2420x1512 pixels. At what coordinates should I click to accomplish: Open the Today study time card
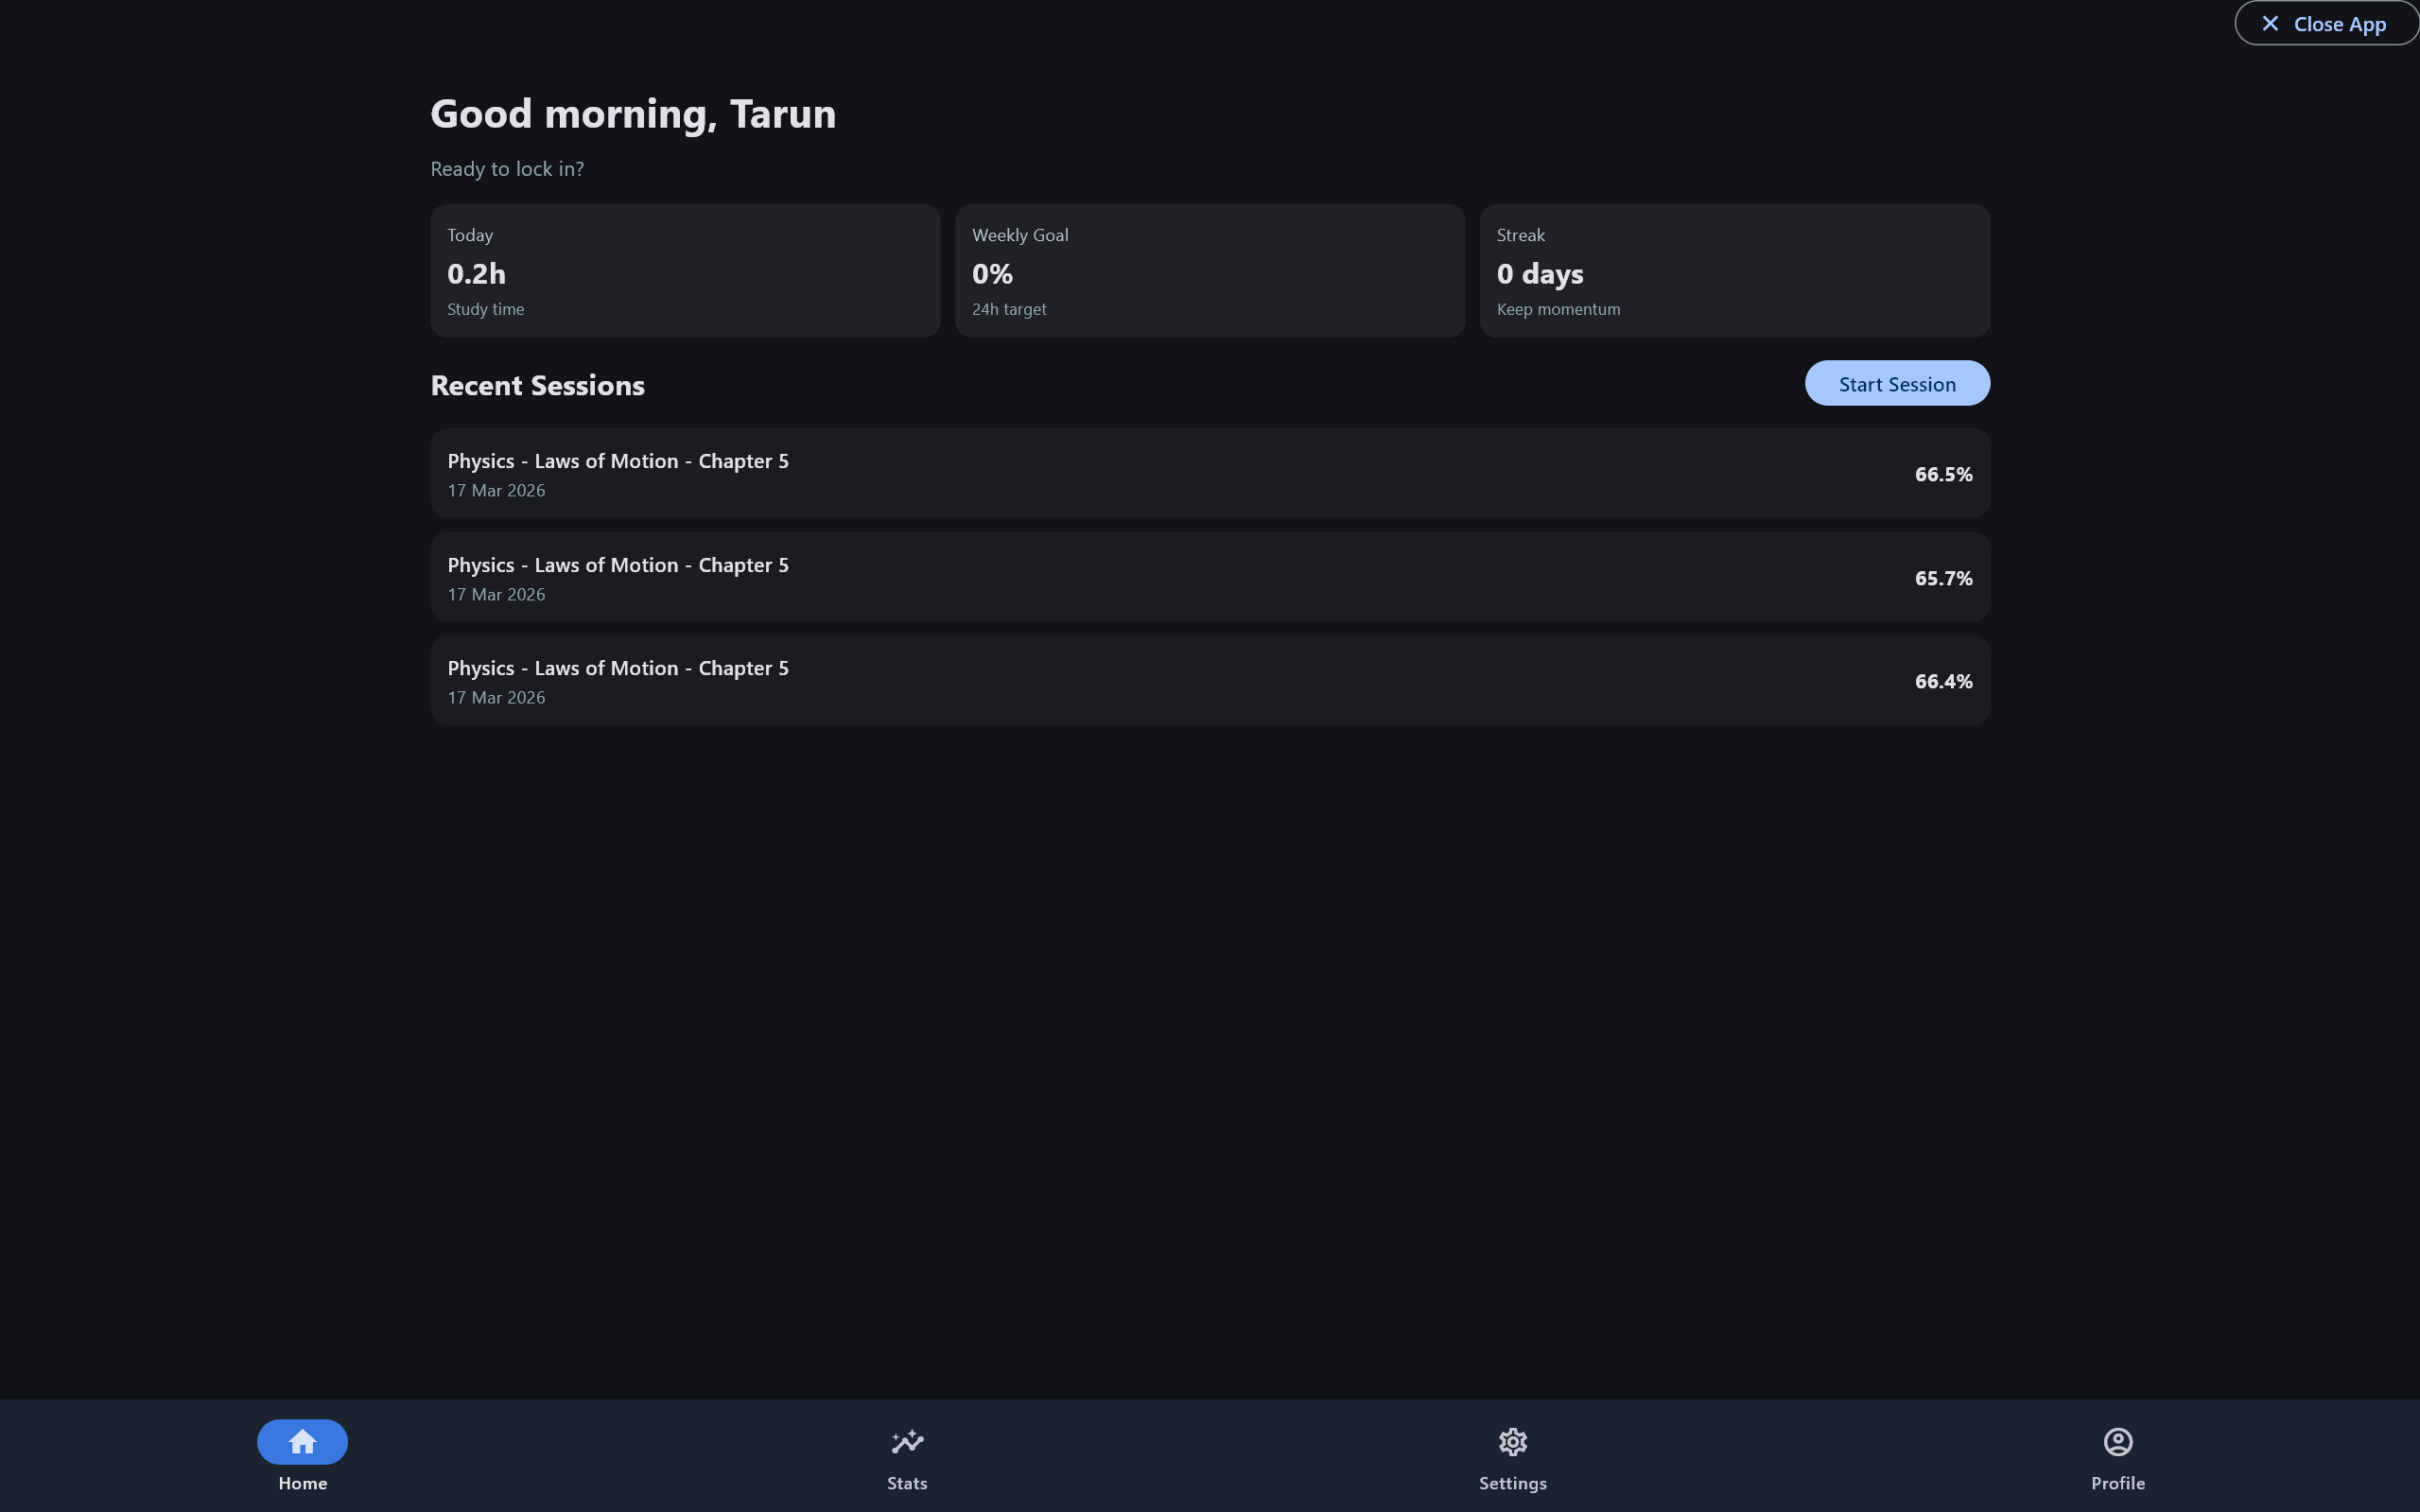685,271
